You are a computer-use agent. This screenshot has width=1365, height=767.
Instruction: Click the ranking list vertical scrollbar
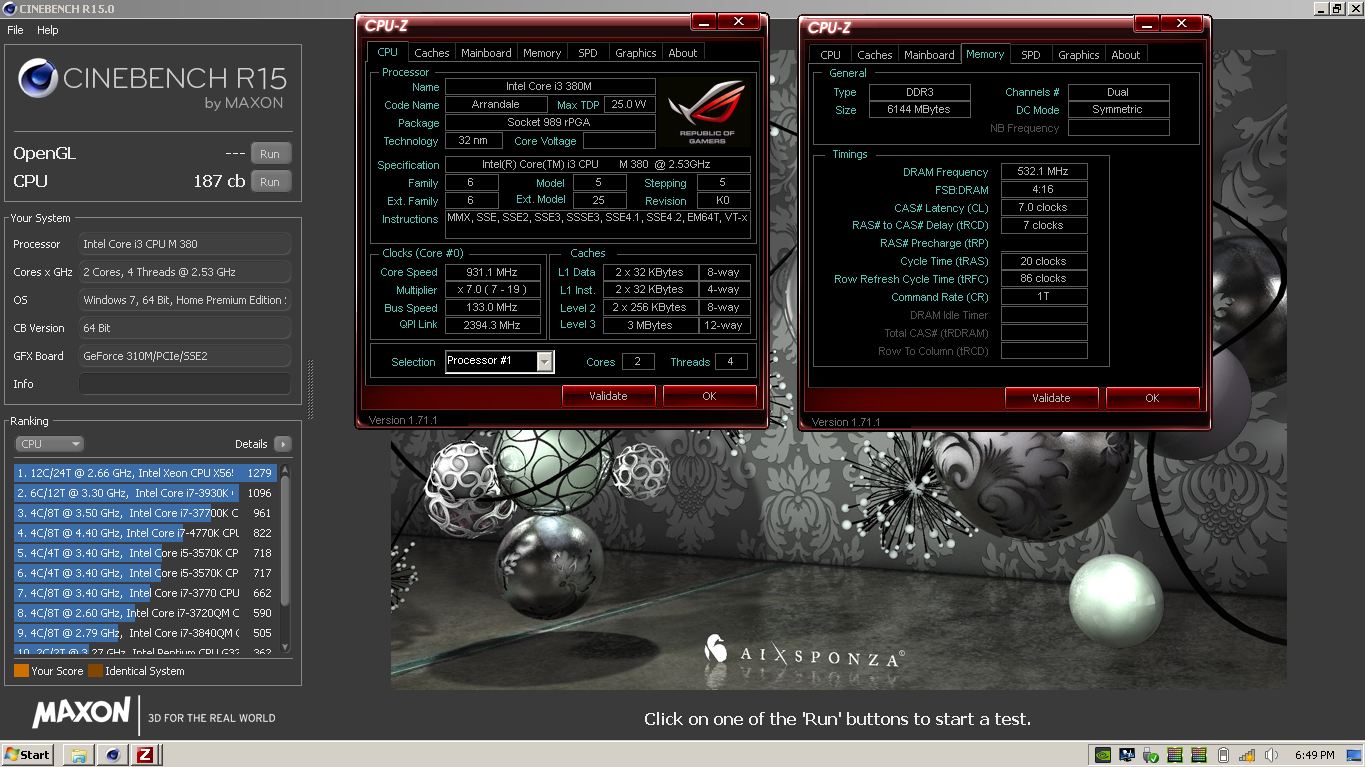click(x=285, y=558)
